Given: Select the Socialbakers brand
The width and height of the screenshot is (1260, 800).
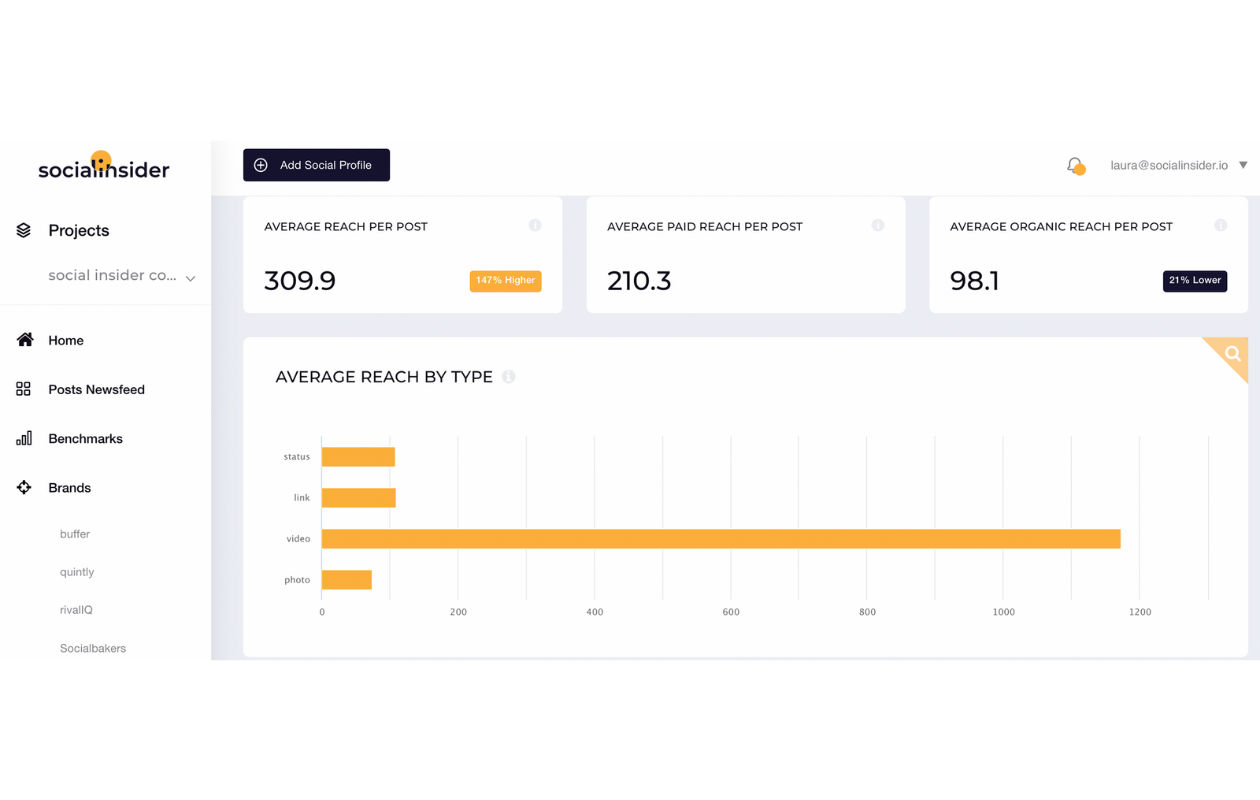Looking at the screenshot, I should pyautogui.click(x=93, y=648).
